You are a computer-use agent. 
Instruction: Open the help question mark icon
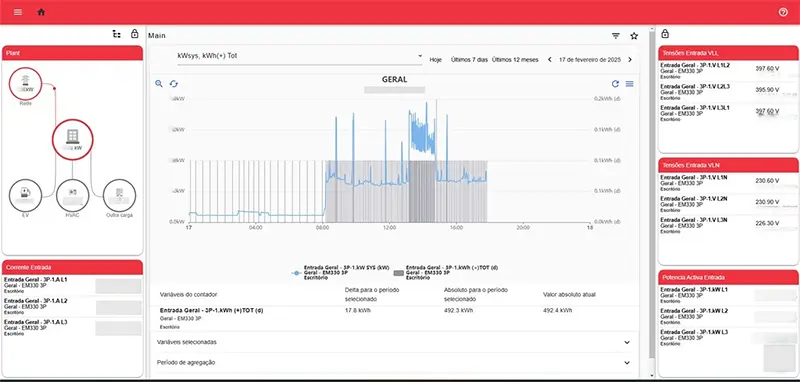tap(783, 12)
